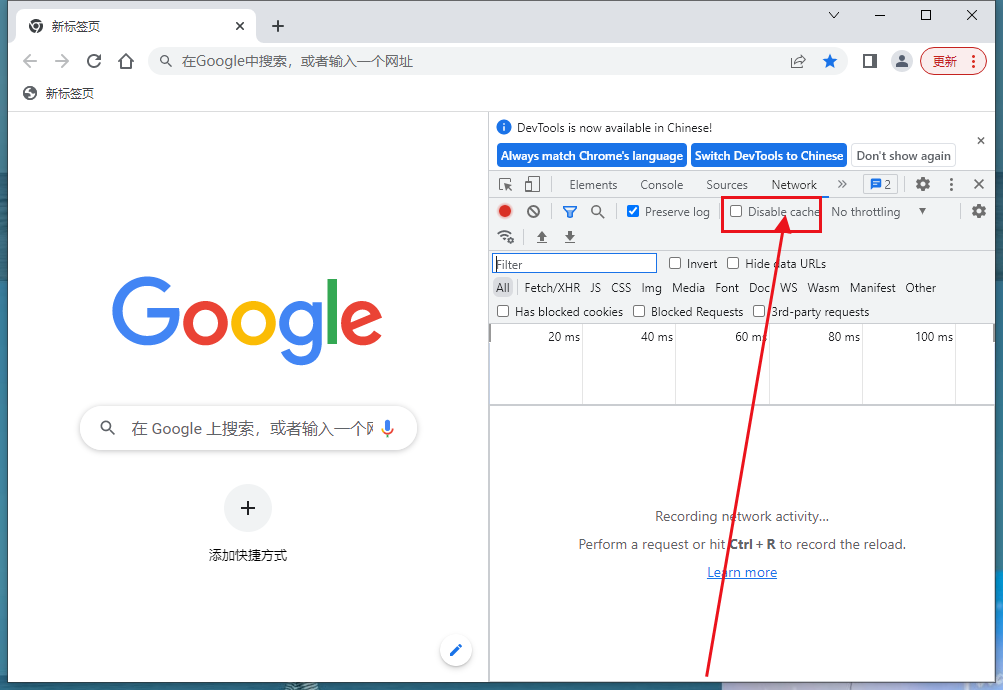
Task: Go to the home page icon
Action: 126,61
